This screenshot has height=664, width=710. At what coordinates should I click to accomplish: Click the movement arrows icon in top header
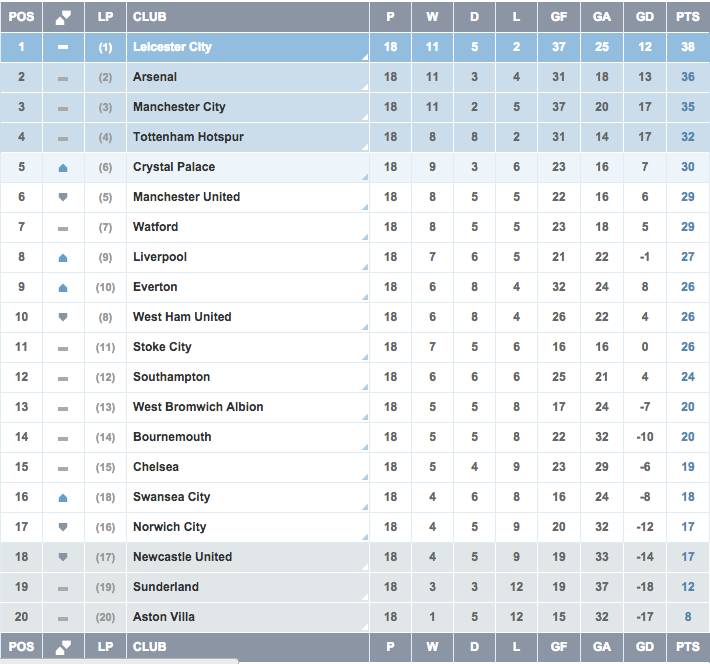(63, 17)
